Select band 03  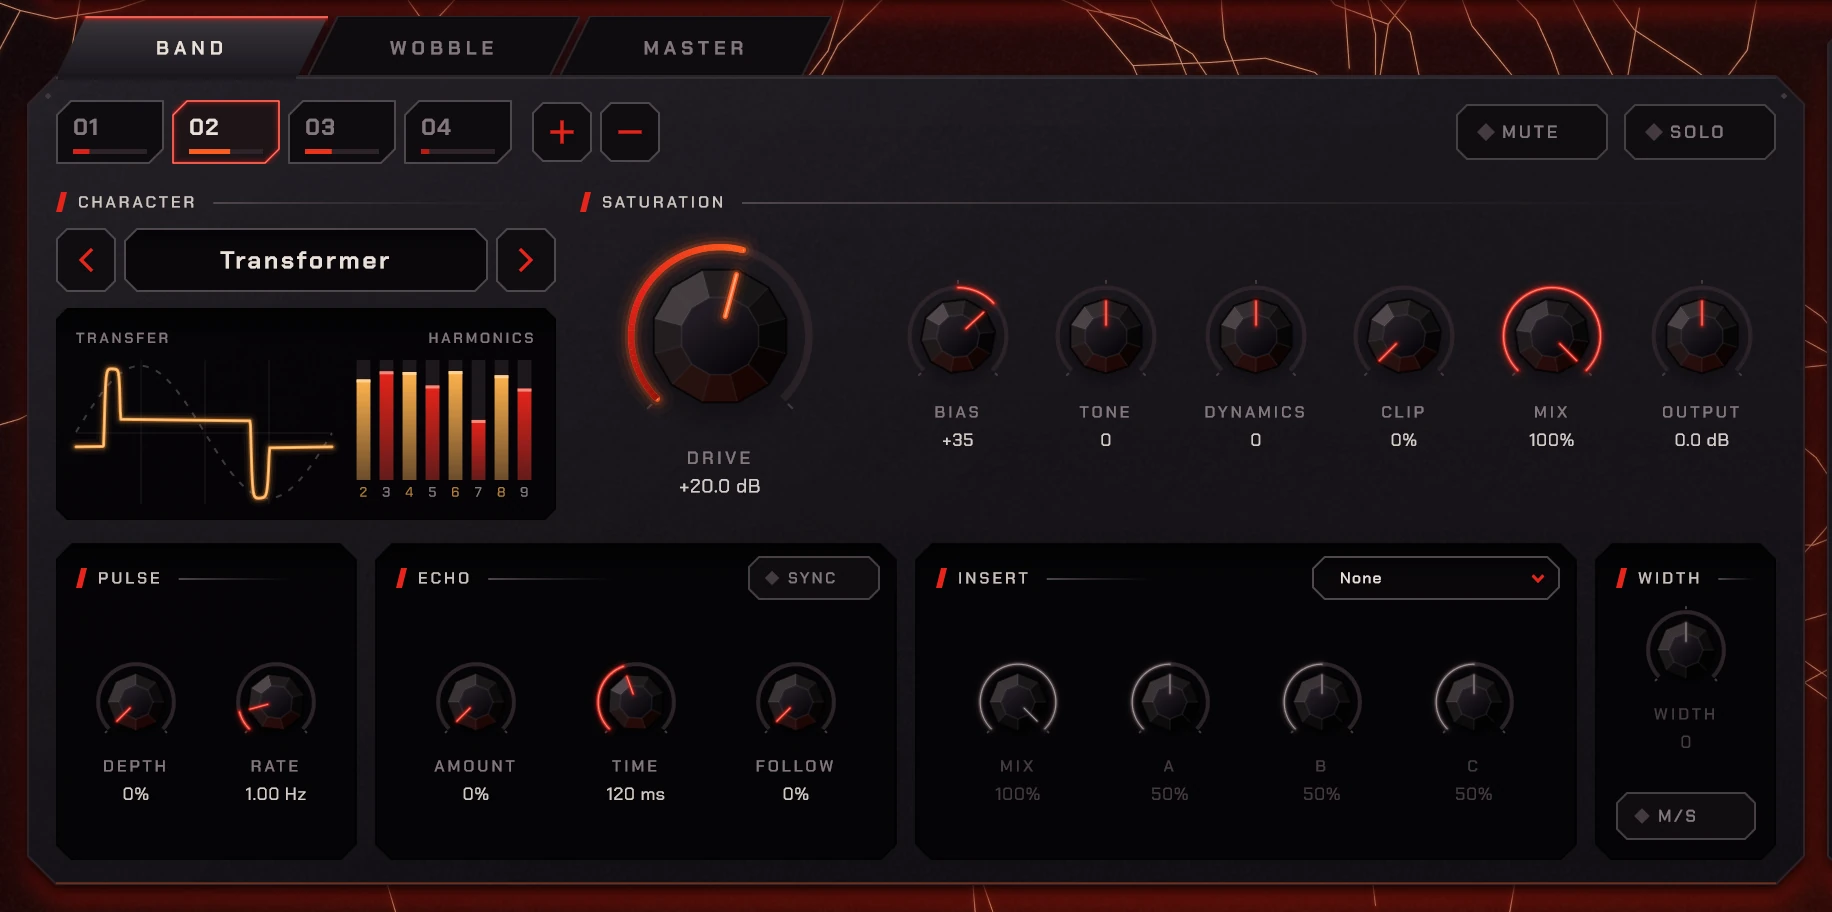coord(342,132)
